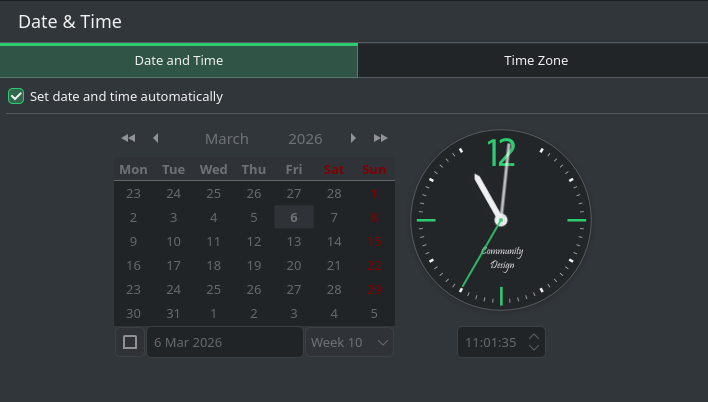Decrease time with down spinner arrow
This screenshot has height=402, width=708.
pyautogui.click(x=534, y=347)
